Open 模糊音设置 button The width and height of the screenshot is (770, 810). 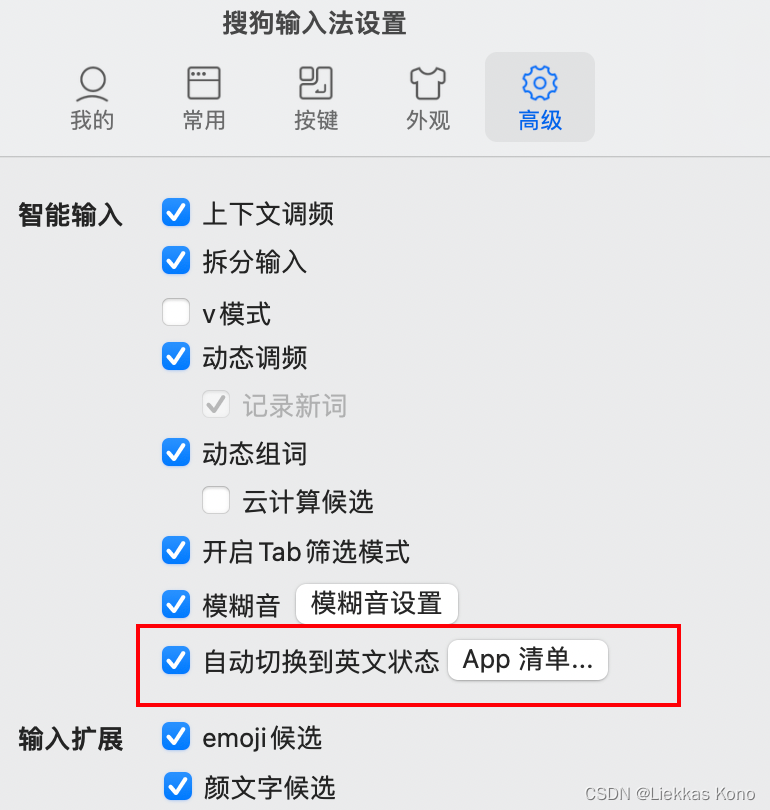click(377, 603)
